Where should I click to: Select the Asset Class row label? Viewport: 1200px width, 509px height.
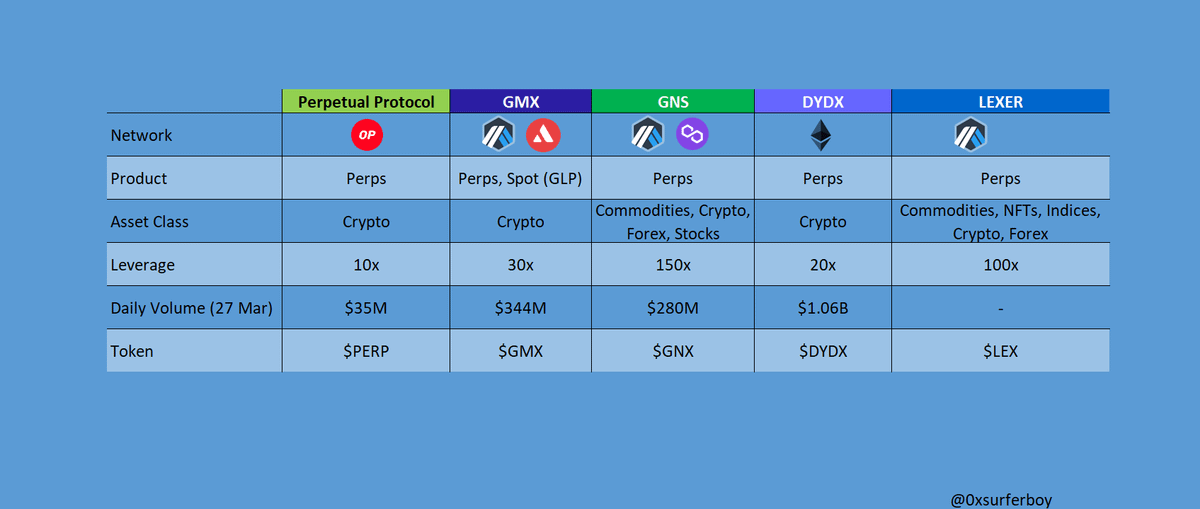click(x=150, y=222)
